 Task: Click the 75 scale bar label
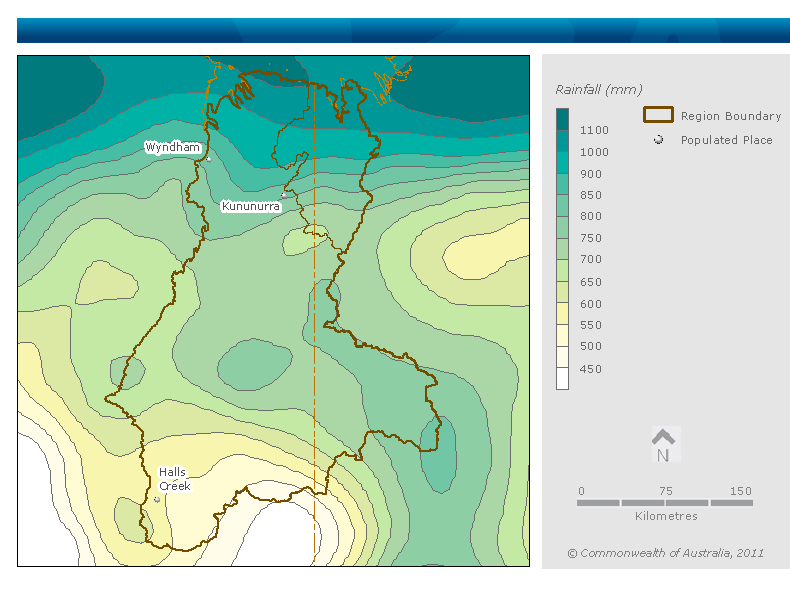click(666, 491)
